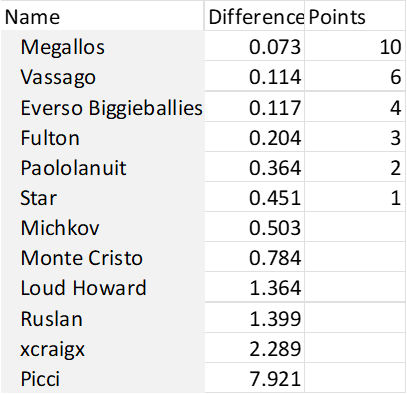
Task: Select the Points column header
Action: click(x=355, y=16)
